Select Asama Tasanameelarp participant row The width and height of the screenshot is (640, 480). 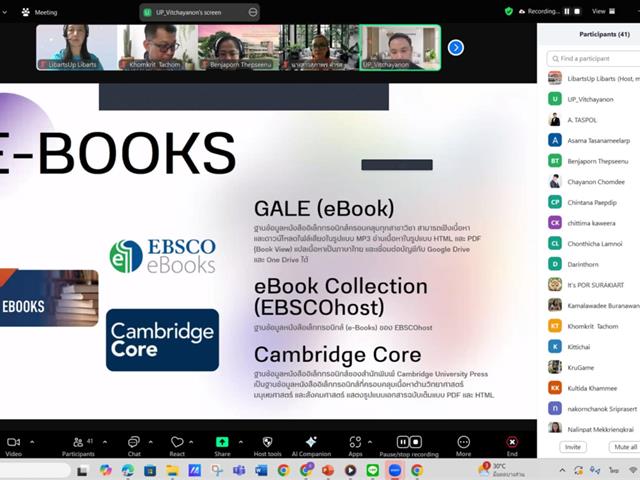594,140
